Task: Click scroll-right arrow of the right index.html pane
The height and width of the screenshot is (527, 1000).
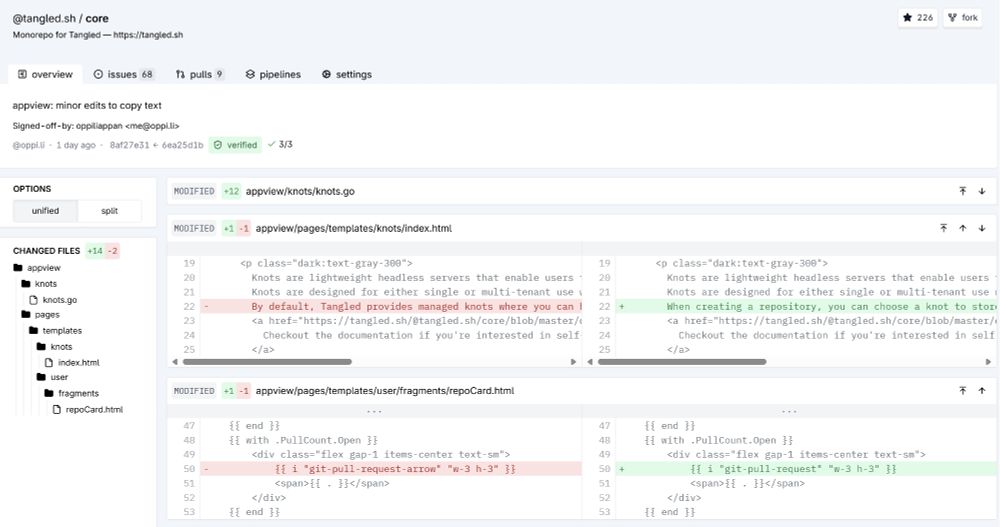Action: point(989,362)
